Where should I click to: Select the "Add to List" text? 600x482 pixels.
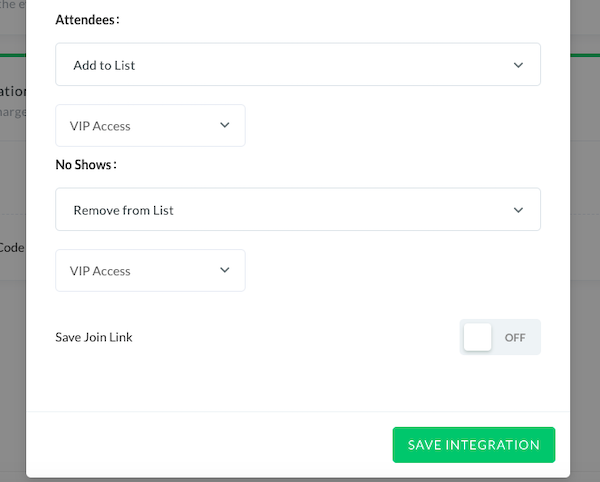[104, 65]
